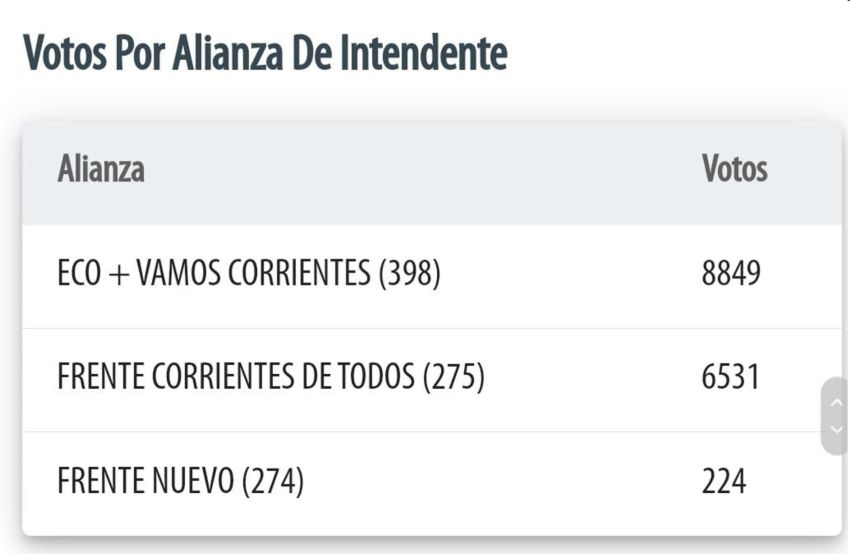Click the word Intendente in the title
This screenshot has width=850, height=554.
424,53
